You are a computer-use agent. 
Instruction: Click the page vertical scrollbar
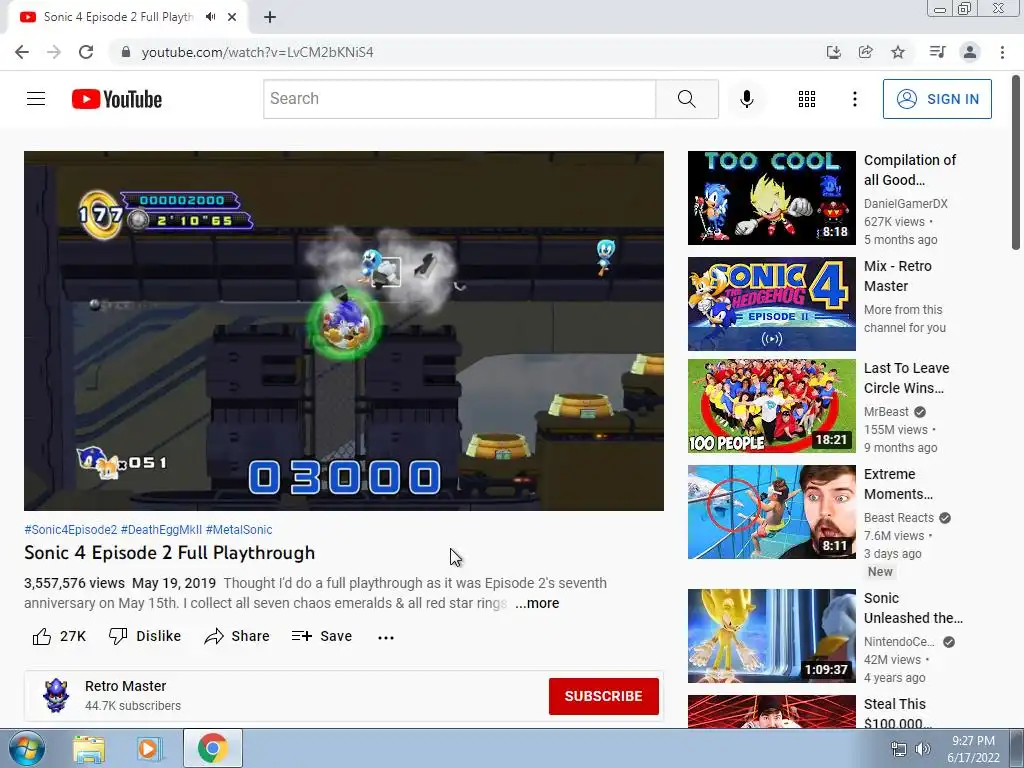tap(1016, 163)
